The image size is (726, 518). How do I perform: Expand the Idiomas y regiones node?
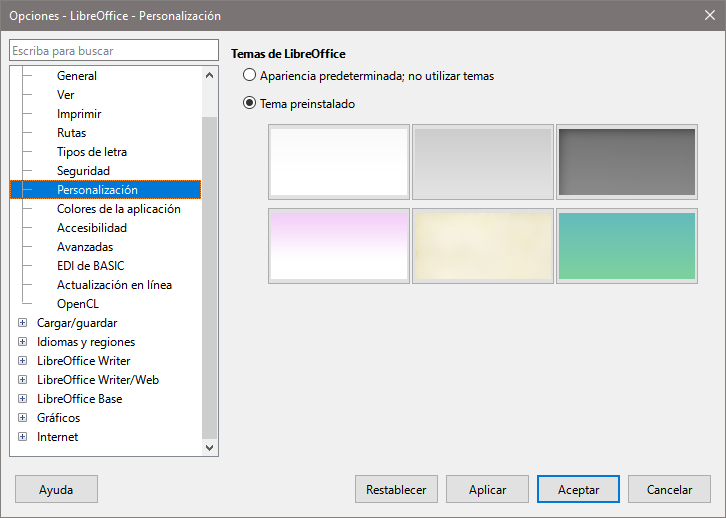coord(22,342)
